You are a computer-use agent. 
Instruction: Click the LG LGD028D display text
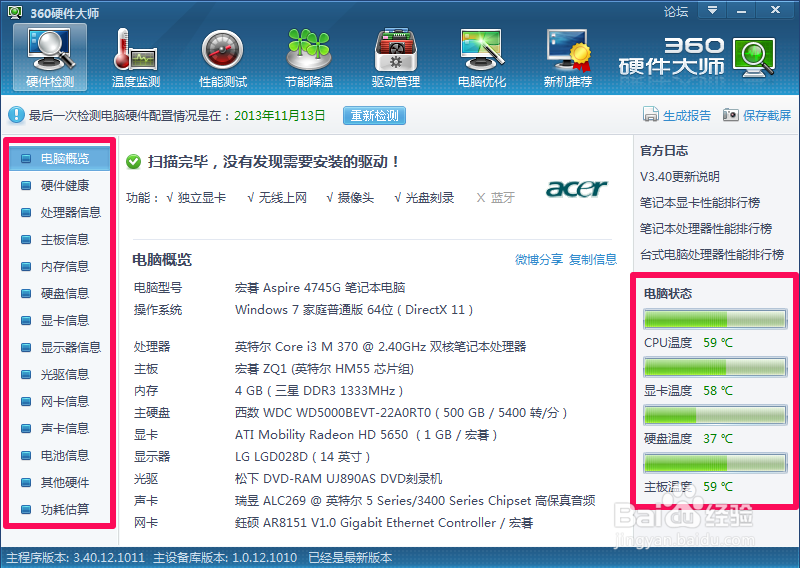click(x=303, y=457)
